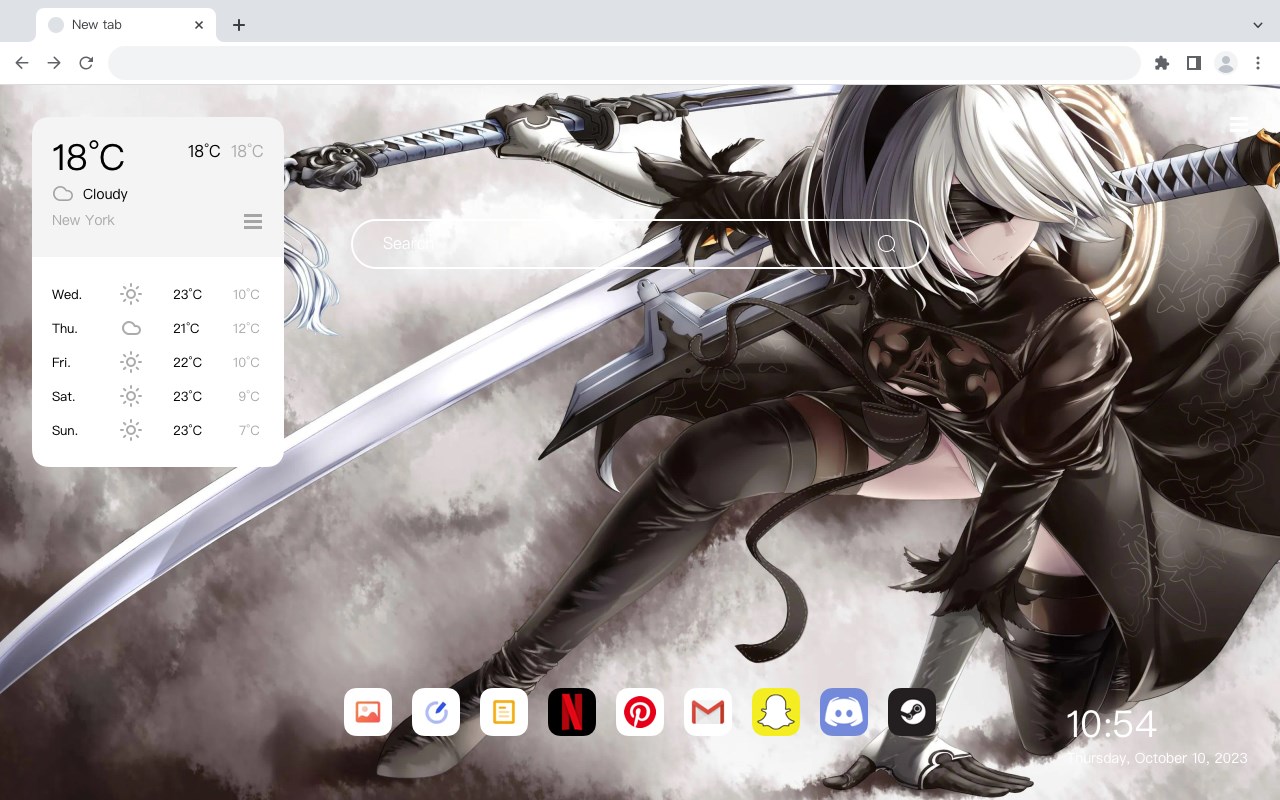1280x800 pixels.
Task: Select the Thu. forecast row
Action: coord(157,328)
